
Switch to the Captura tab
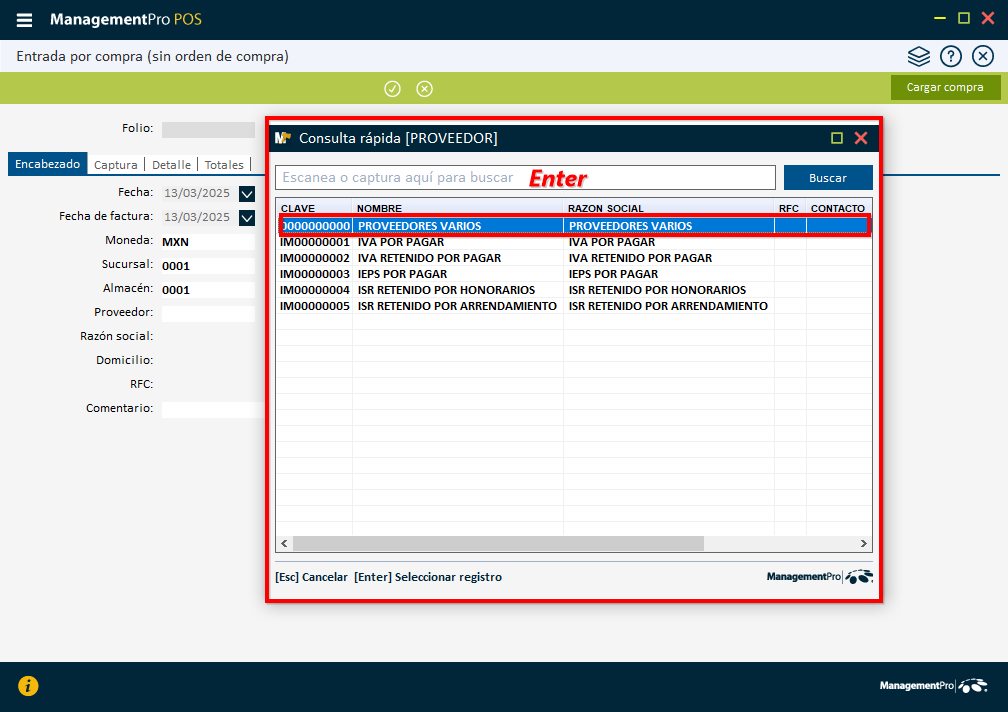click(116, 165)
